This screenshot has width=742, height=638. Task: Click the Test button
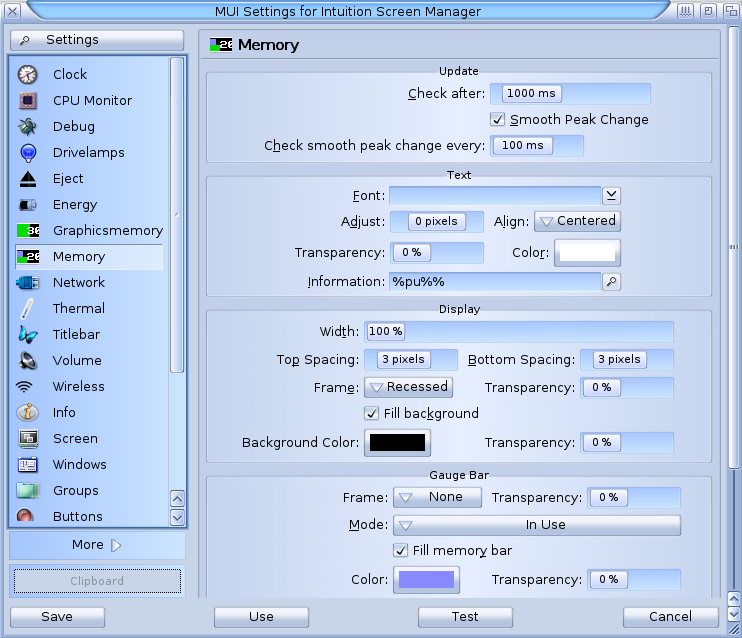(465, 617)
